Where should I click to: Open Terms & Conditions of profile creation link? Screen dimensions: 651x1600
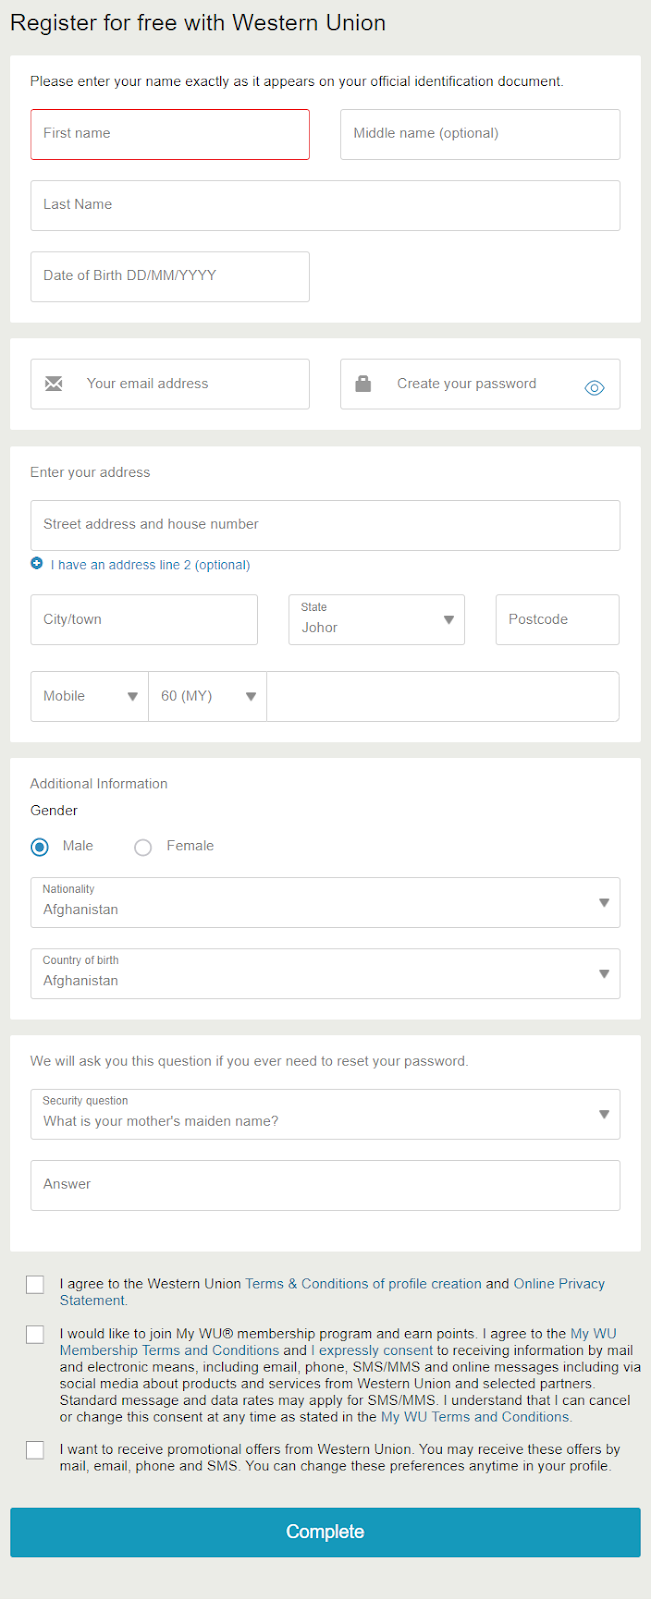coord(363,1284)
